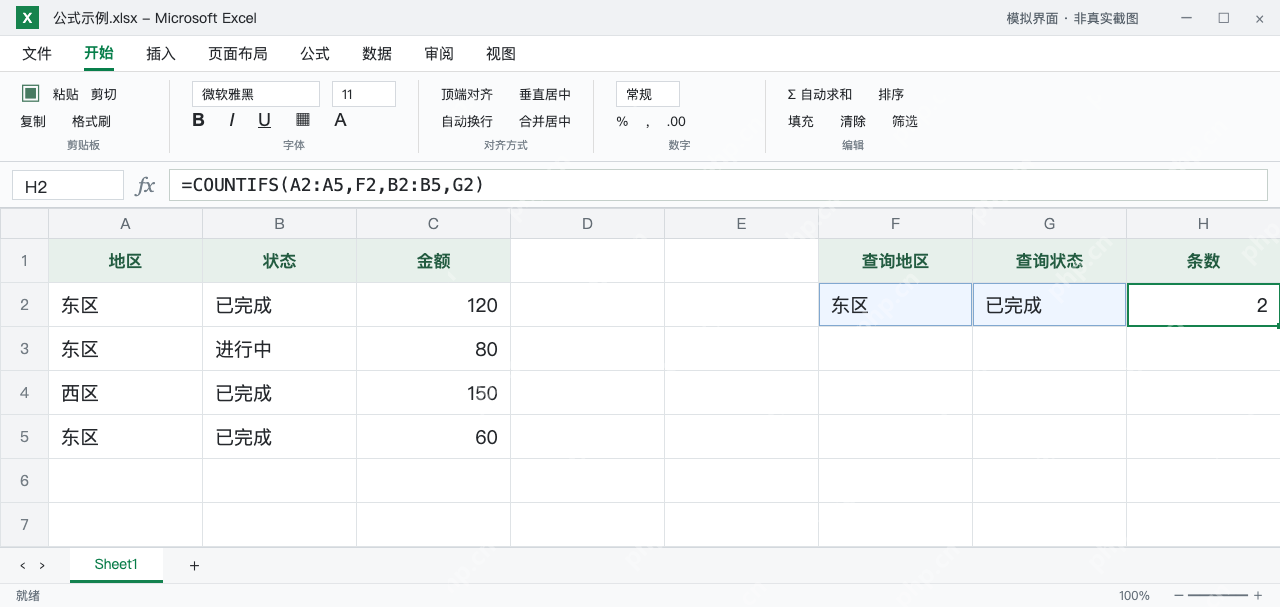Click the green Excel app icon

point(28,17)
